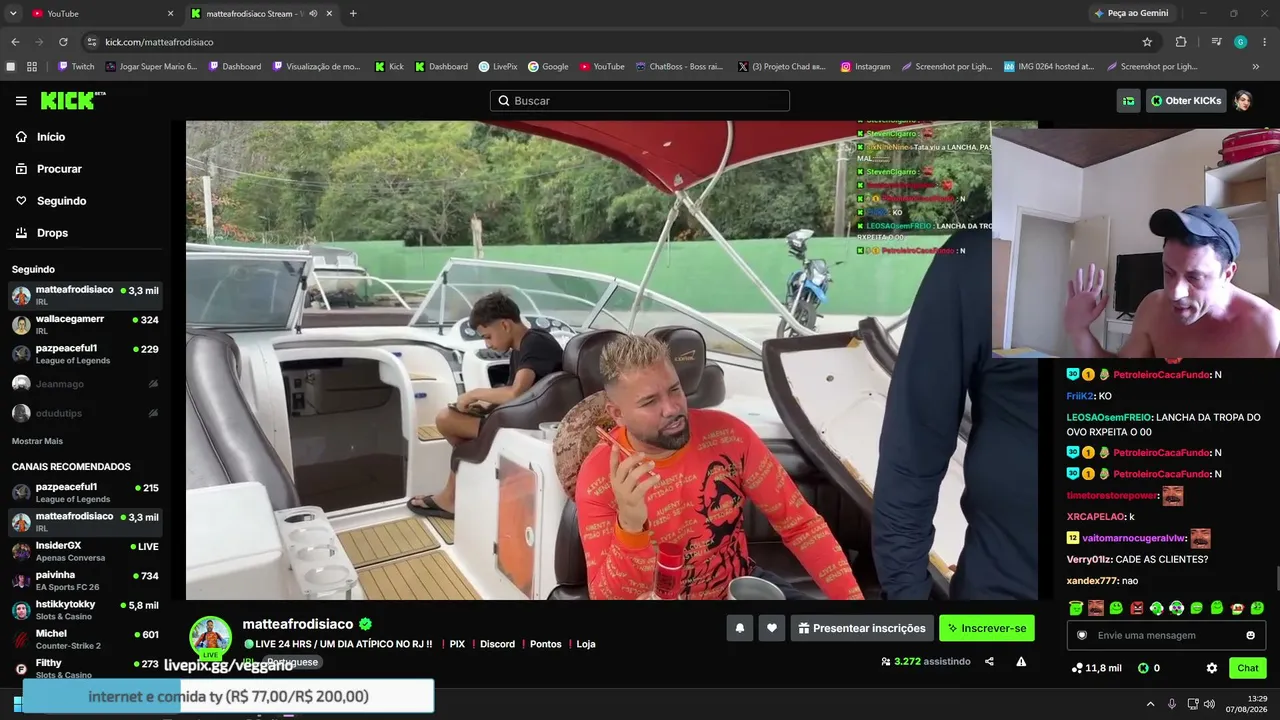The width and height of the screenshot is (1280, 720).
Task: Open the taskbar network icon
Action: click(1192, 704)
